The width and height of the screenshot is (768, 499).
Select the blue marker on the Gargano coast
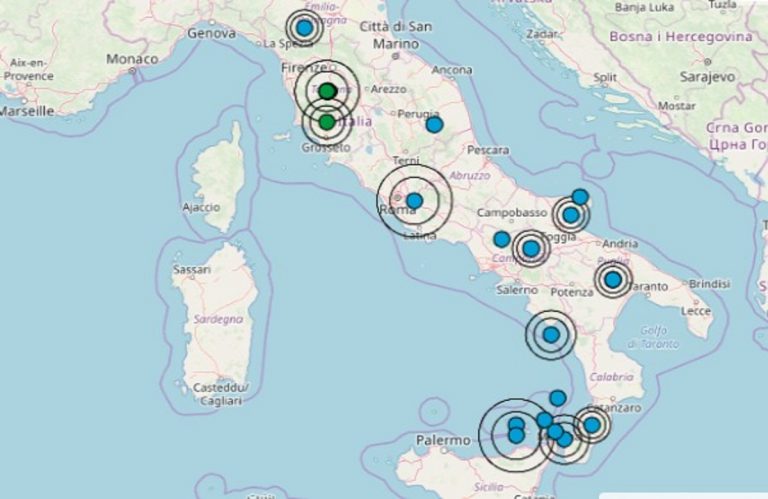coord(580,197)
